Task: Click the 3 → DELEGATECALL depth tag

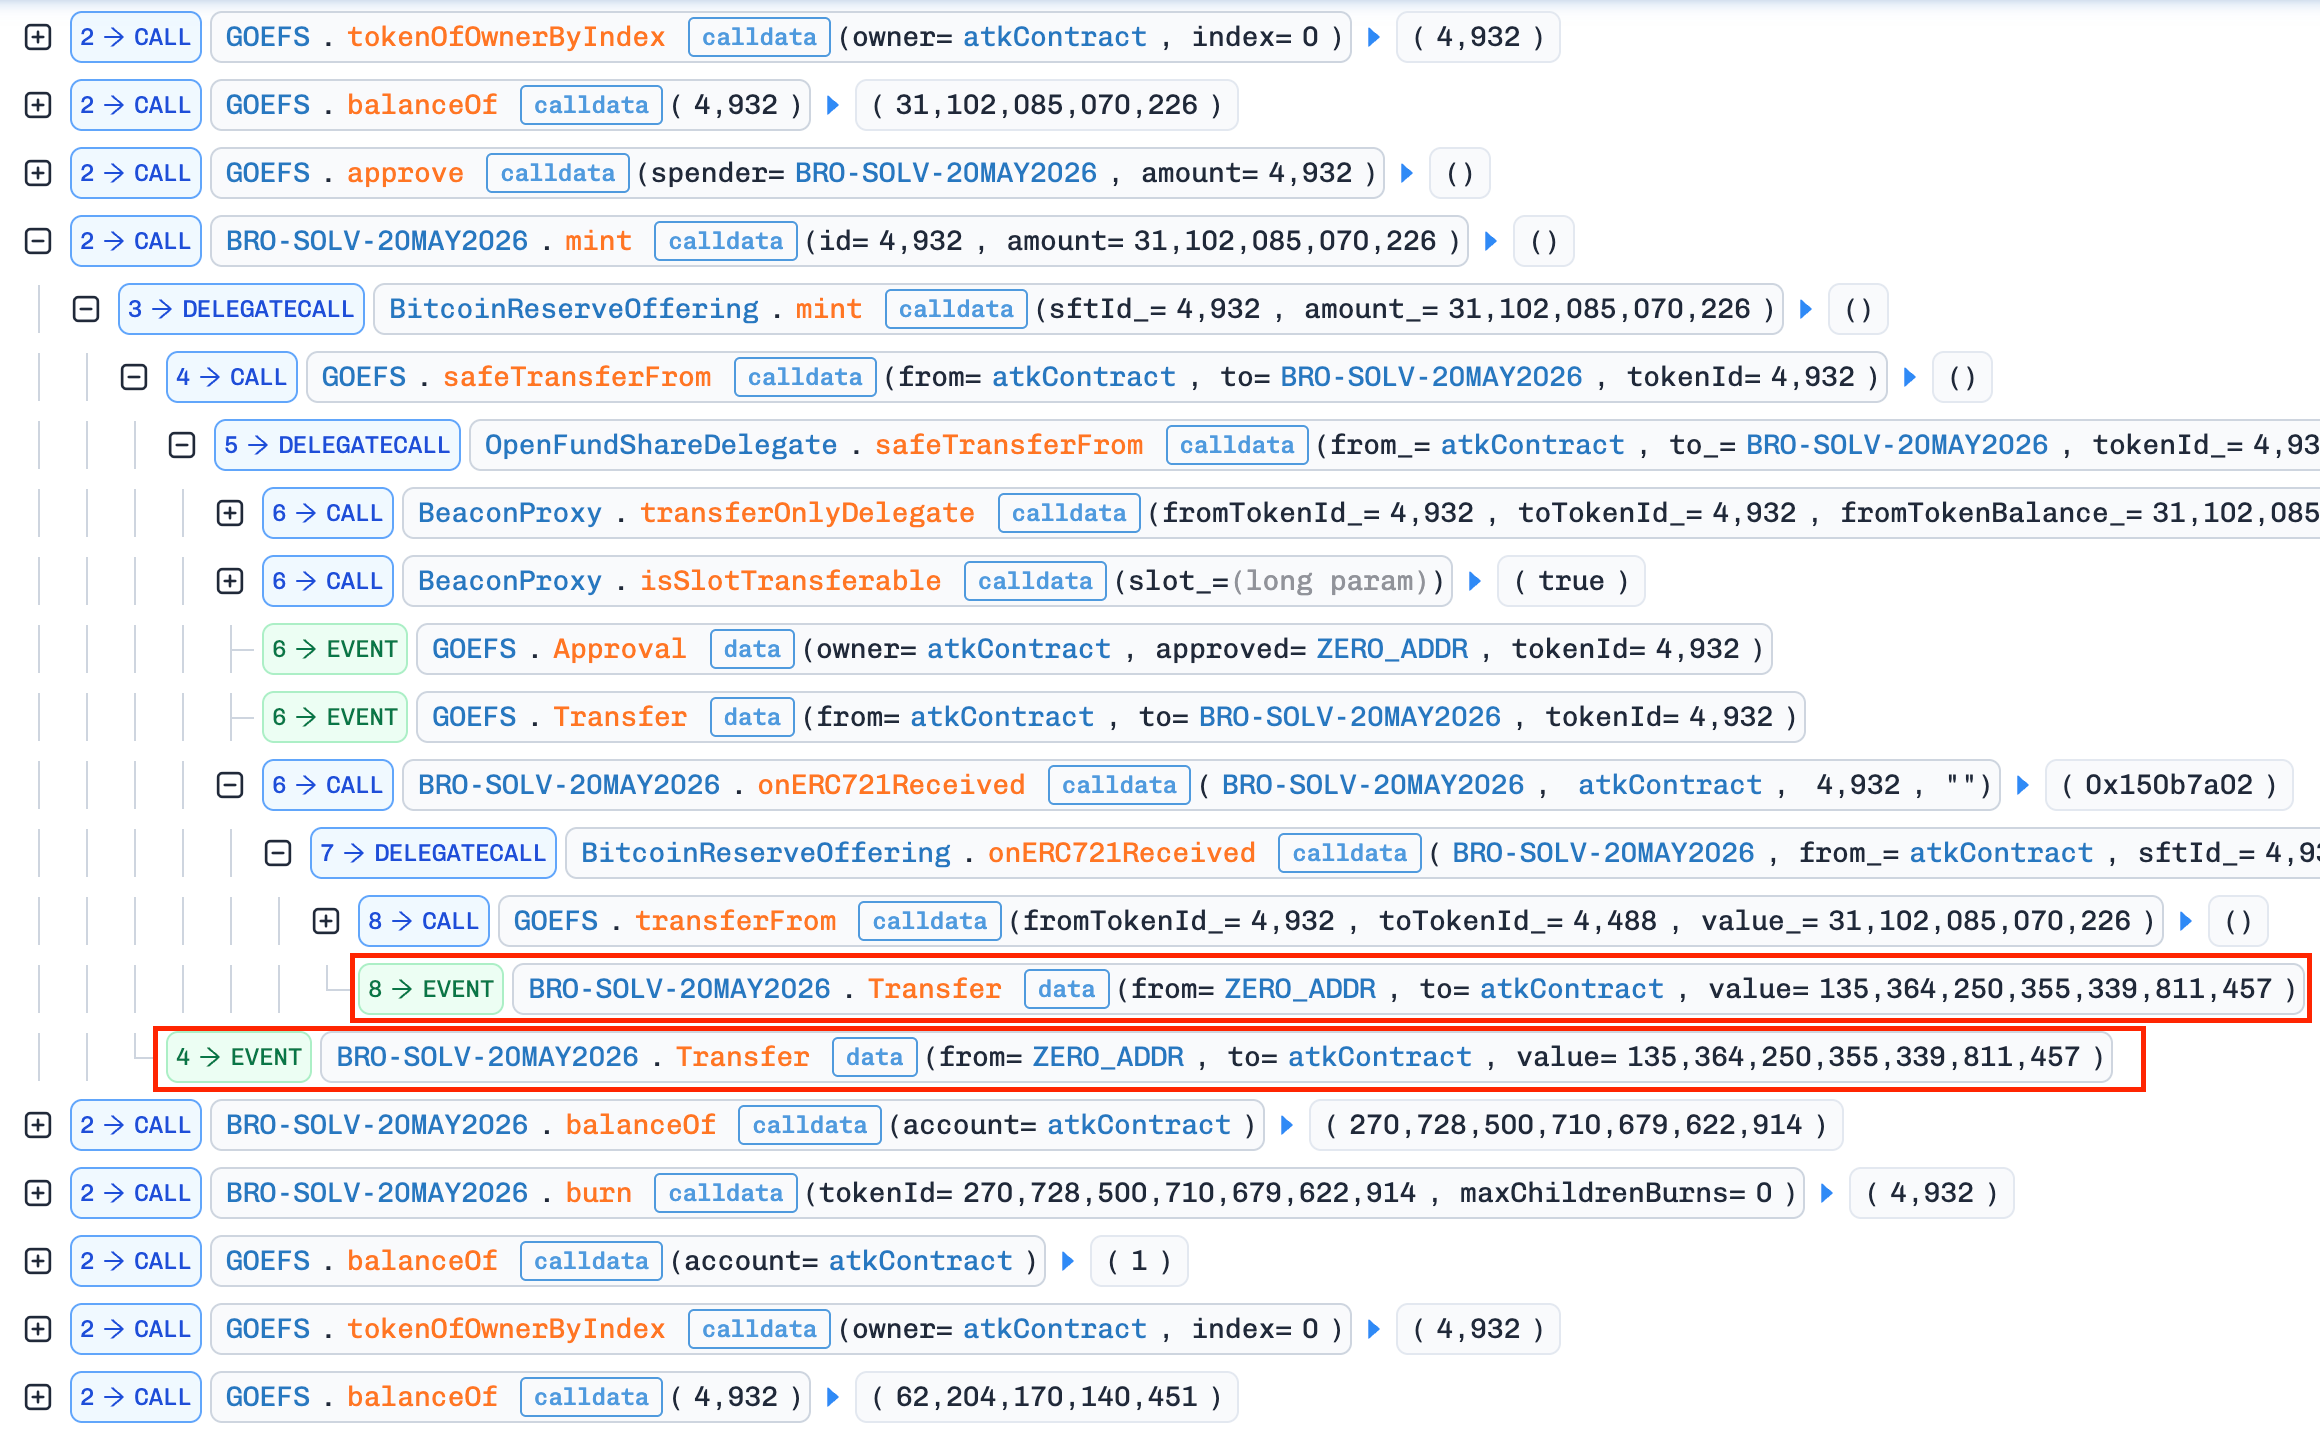Action: pyautogui.click(x=241, y=309)
